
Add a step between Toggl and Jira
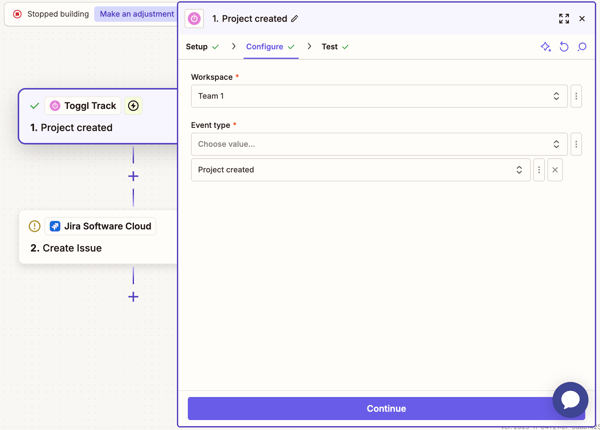(x=133, y=176)
